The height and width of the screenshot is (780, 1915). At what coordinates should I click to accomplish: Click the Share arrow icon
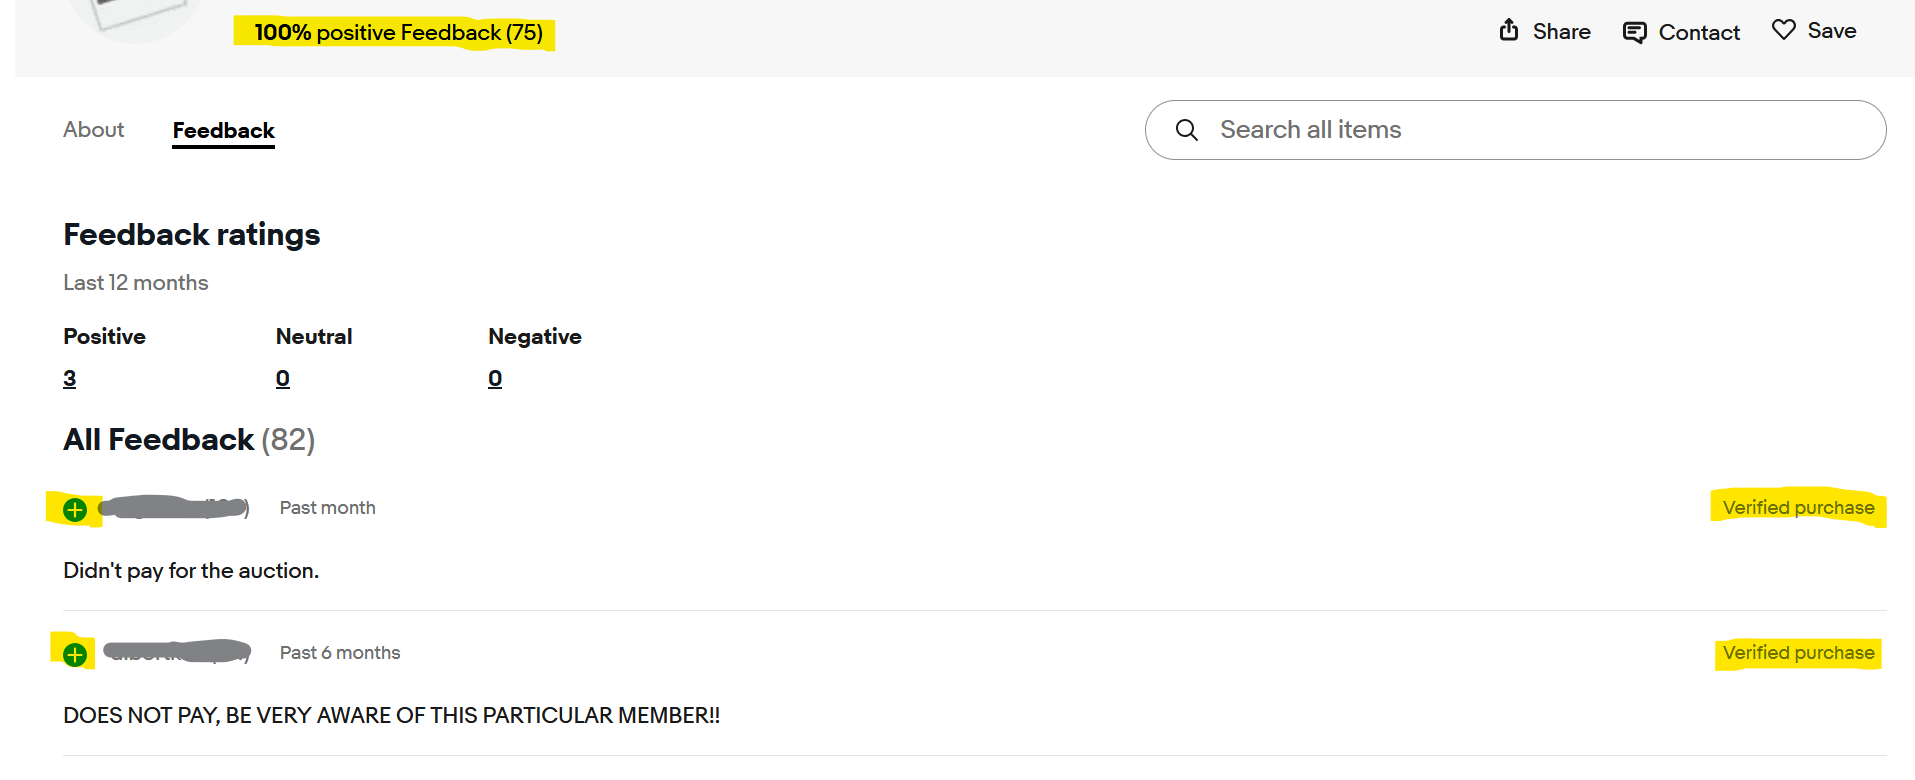[x=1509, y=30]
